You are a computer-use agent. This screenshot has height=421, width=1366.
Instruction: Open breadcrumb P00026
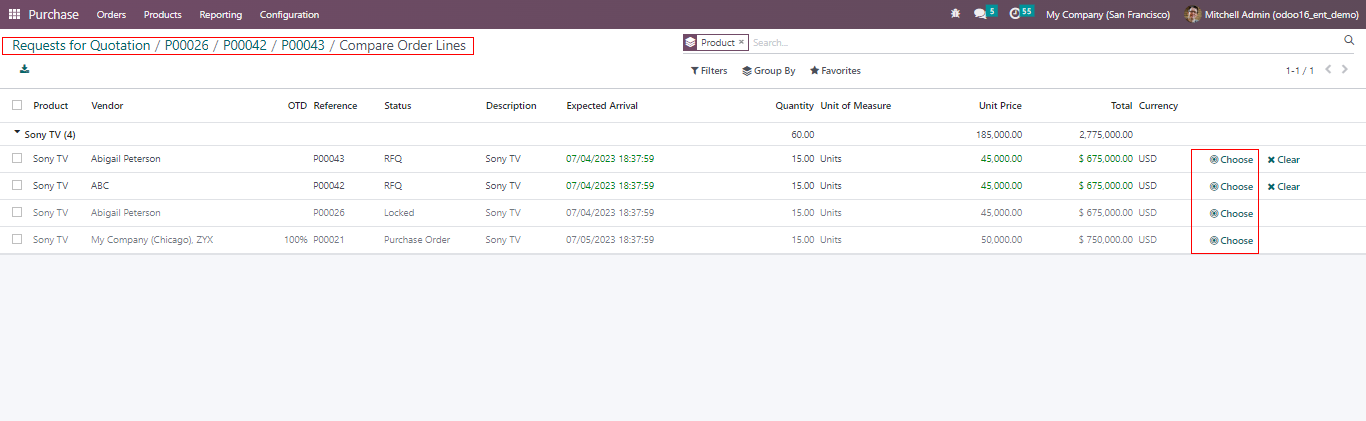(187, 46)
